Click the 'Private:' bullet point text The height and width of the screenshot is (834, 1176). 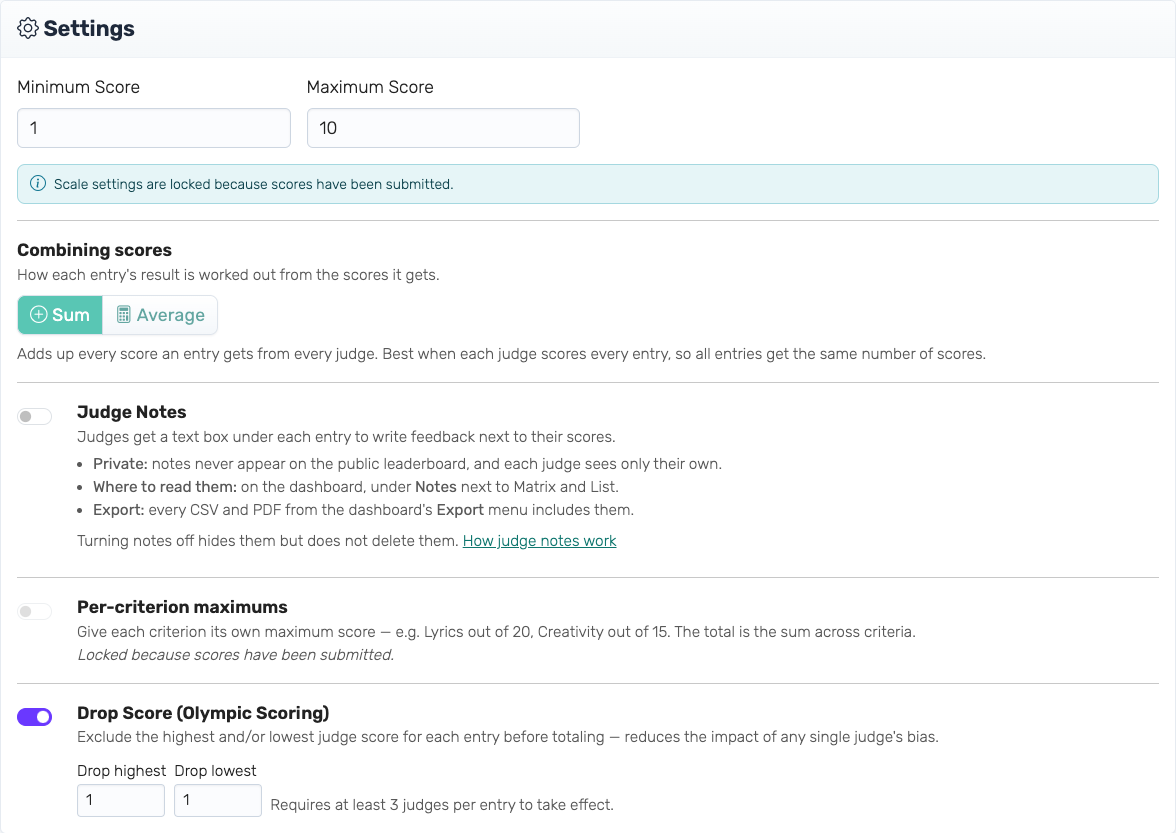407,464
